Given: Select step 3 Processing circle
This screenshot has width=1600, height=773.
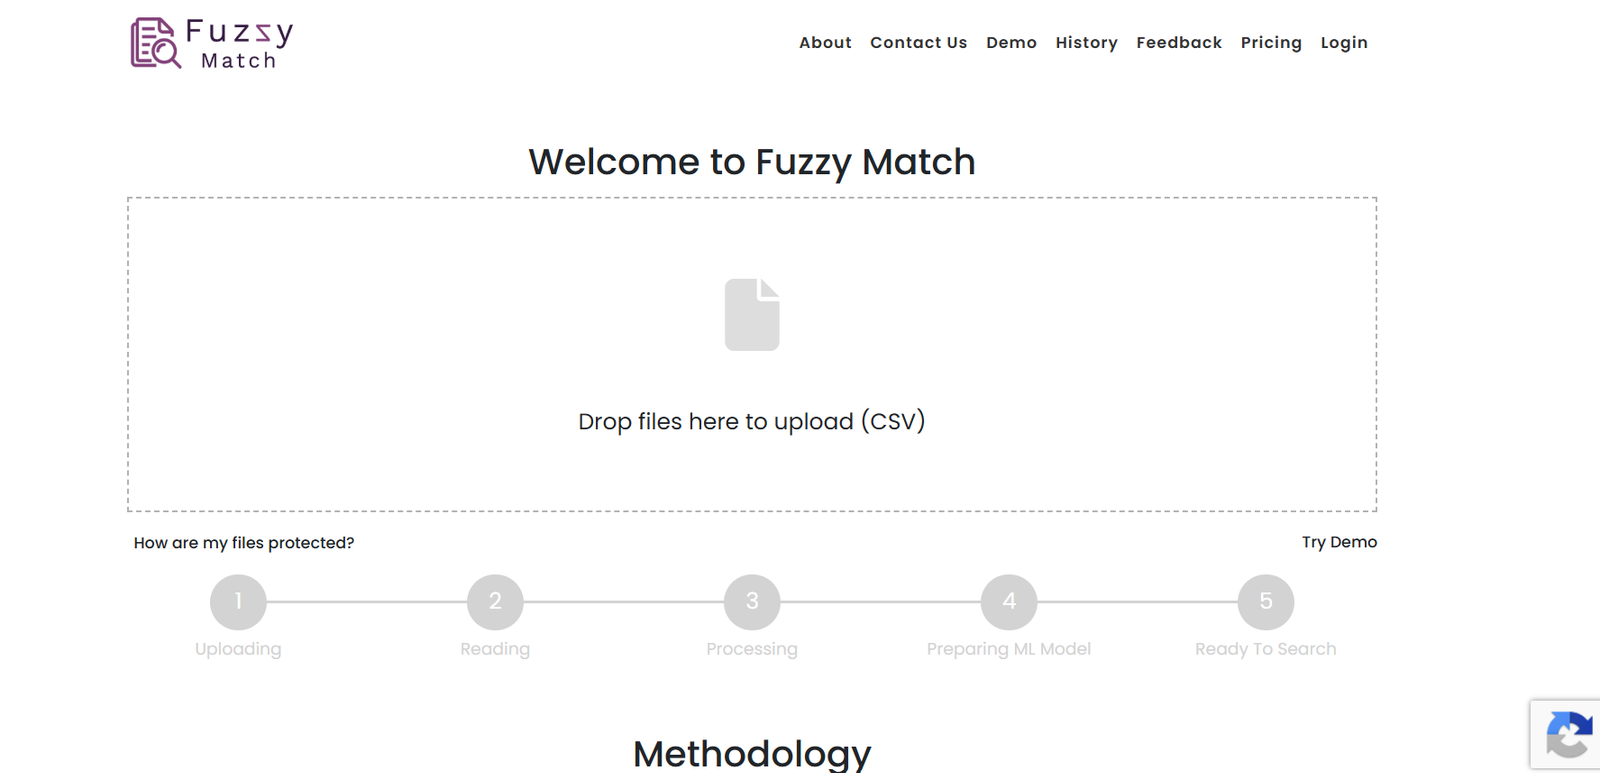Looking at the screenshot, I should pos(752,602).
